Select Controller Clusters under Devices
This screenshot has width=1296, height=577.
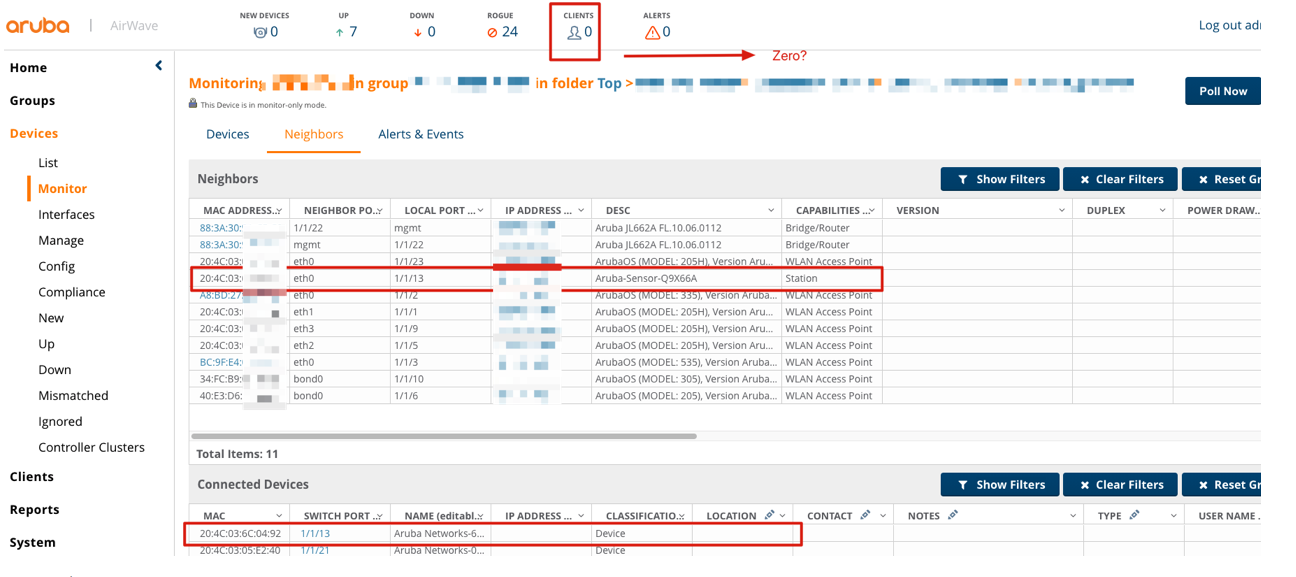(x=91, y=447)
